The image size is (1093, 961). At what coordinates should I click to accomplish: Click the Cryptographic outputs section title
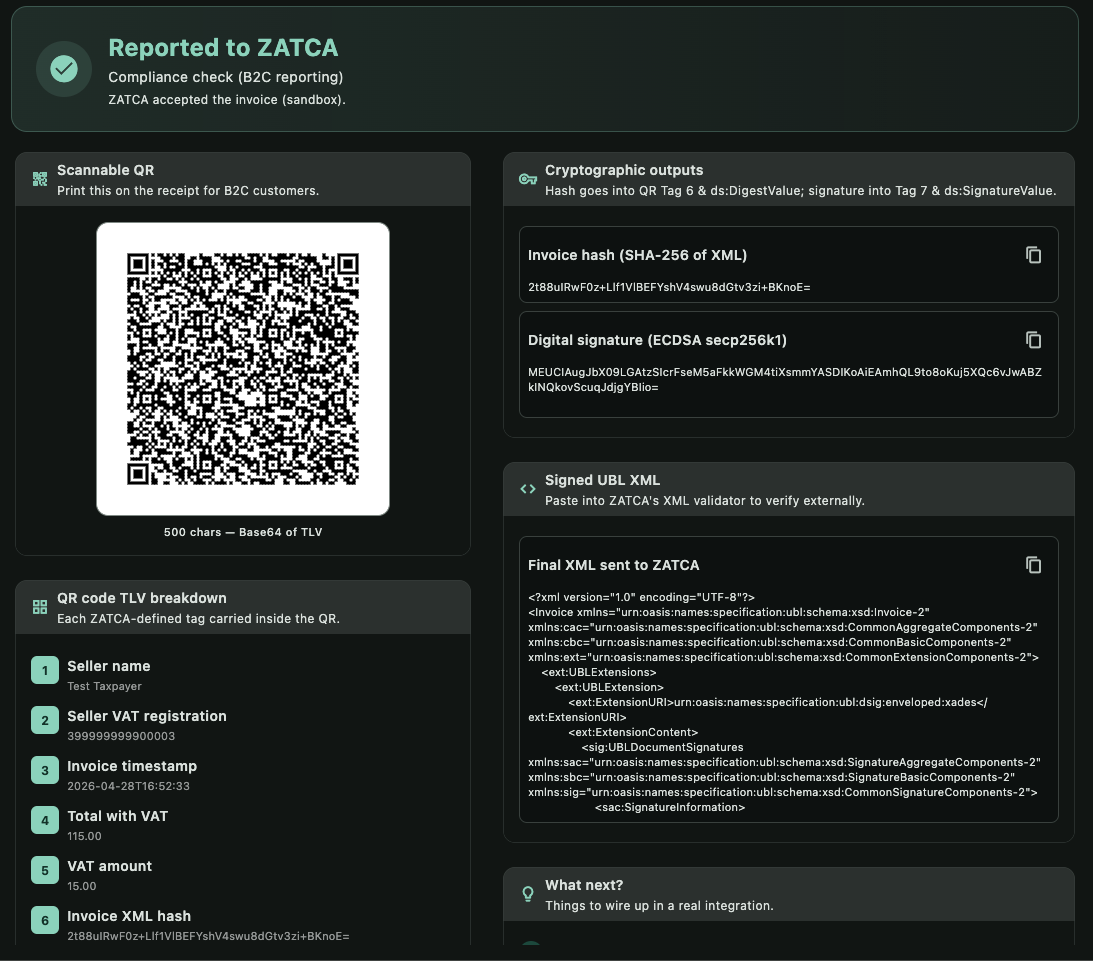click(624, 170)
